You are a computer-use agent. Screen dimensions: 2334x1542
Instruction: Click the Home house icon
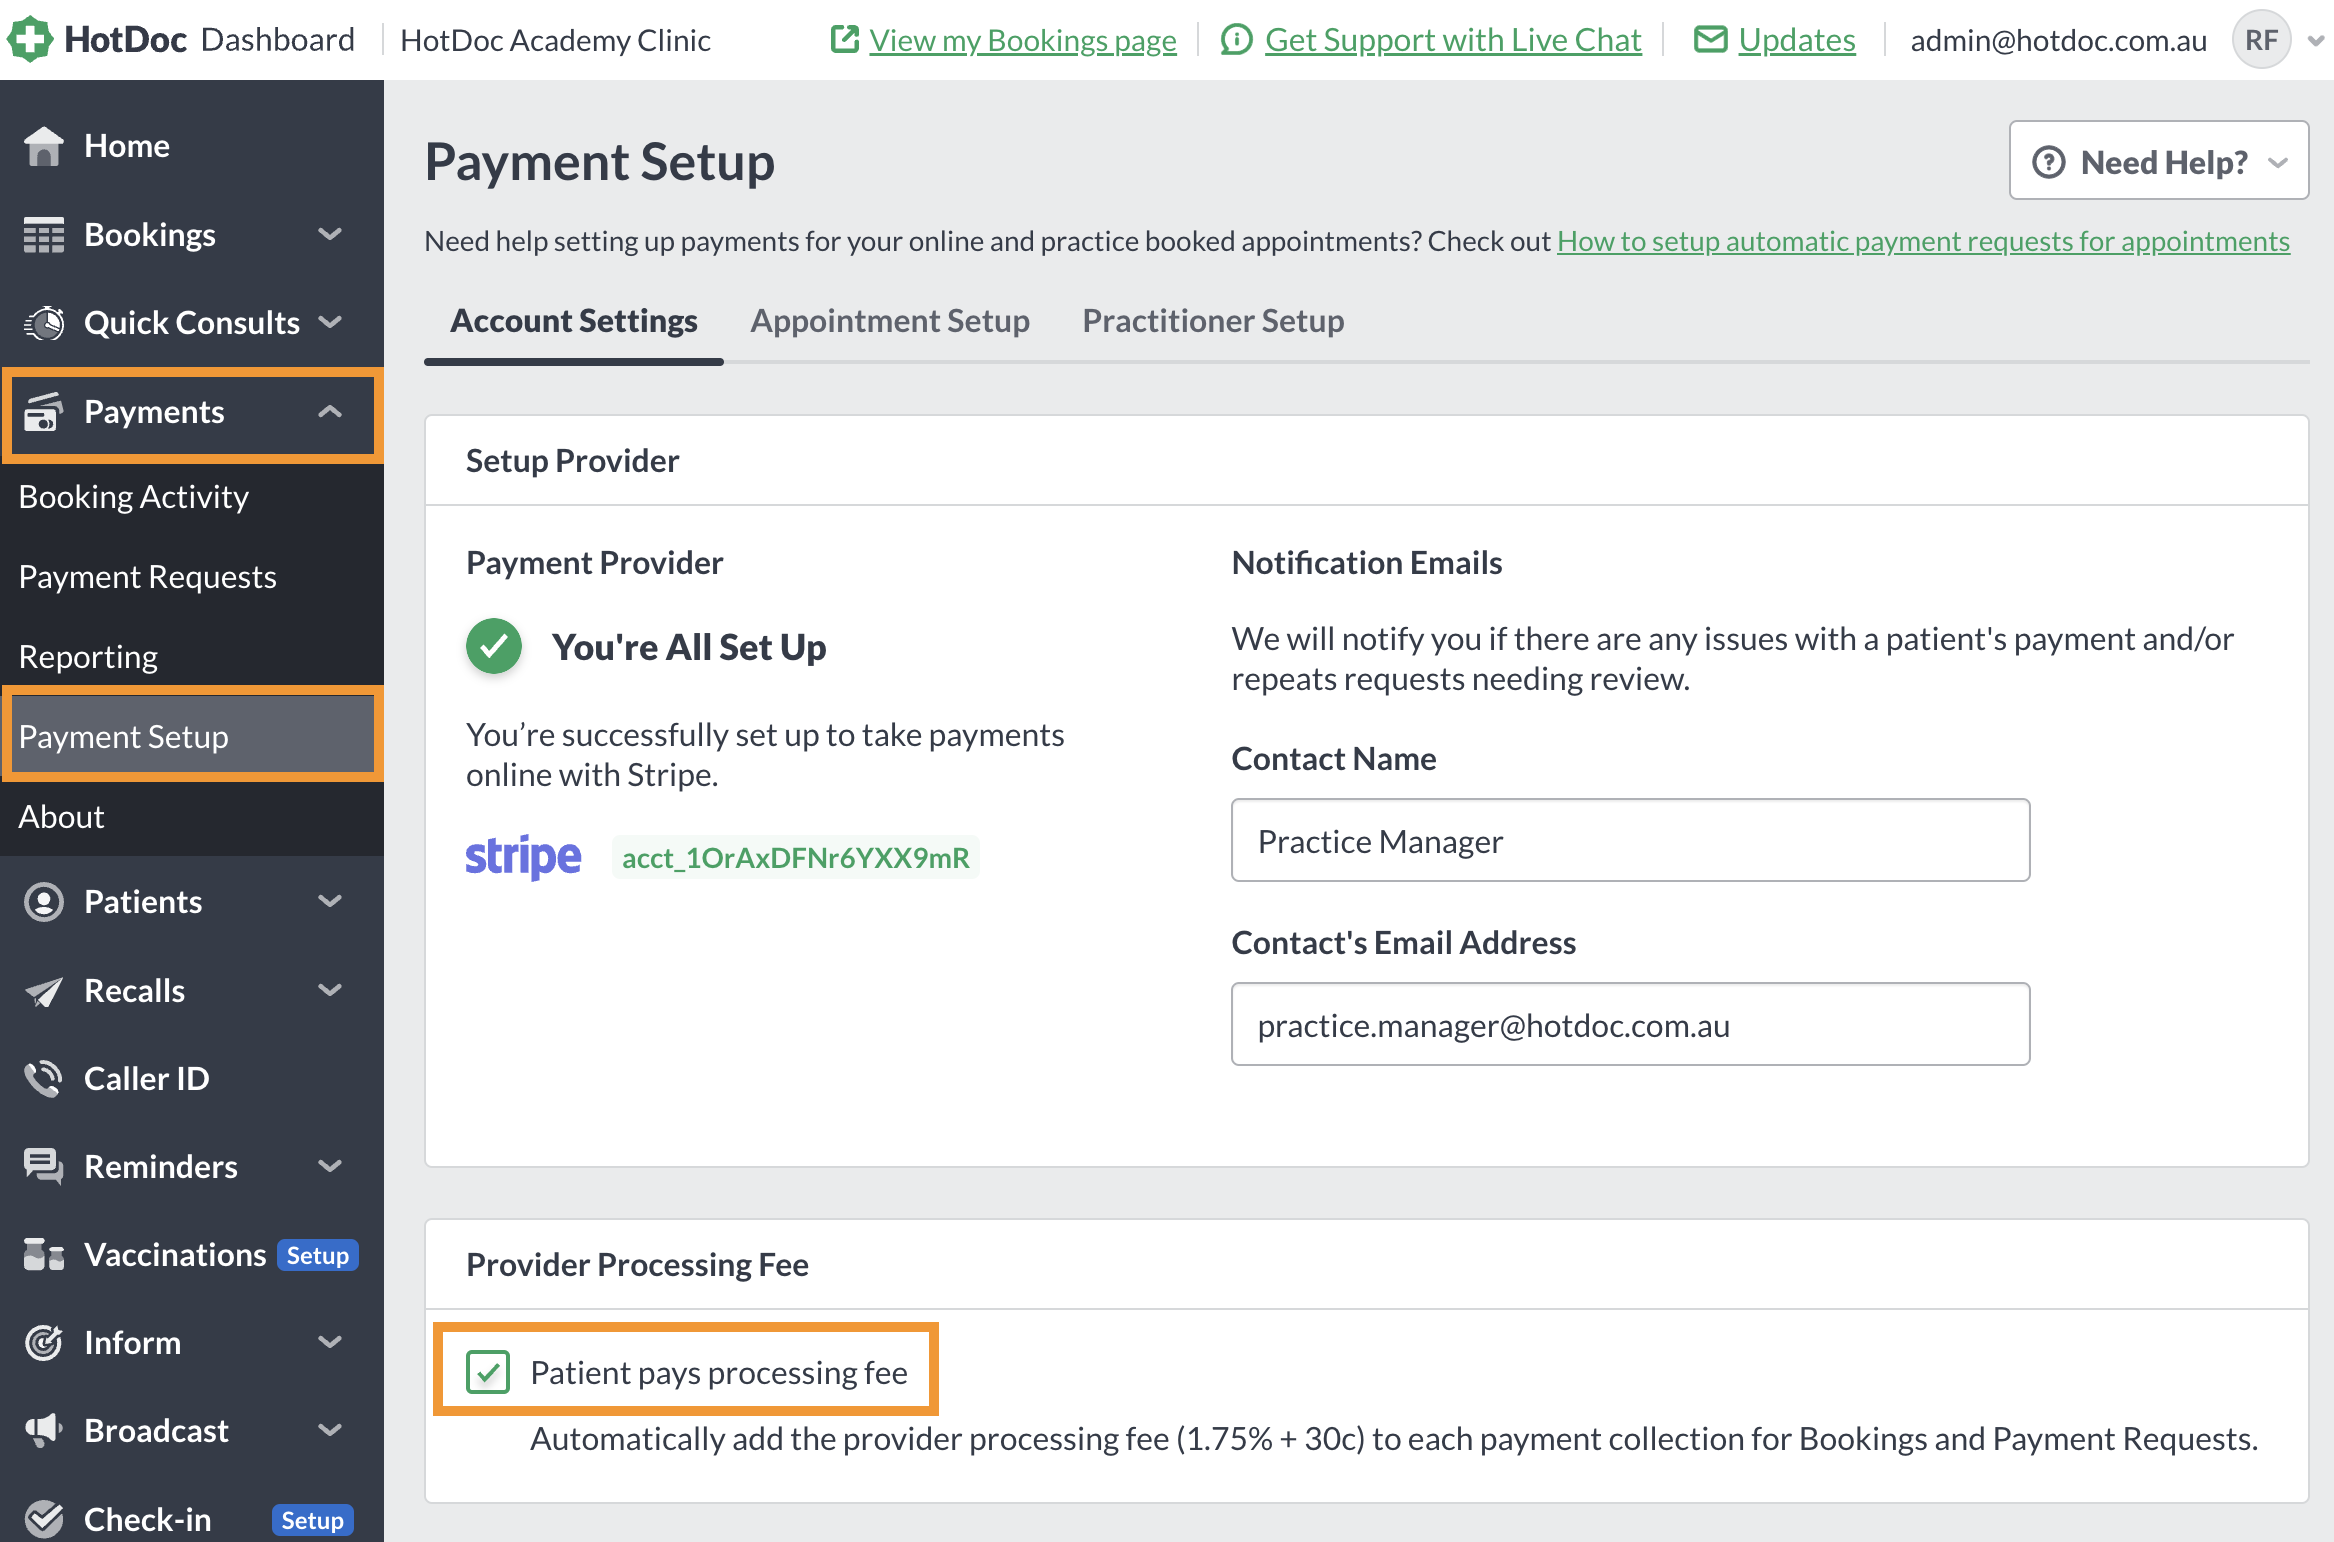pyautogui.click(x=44, y=146)
